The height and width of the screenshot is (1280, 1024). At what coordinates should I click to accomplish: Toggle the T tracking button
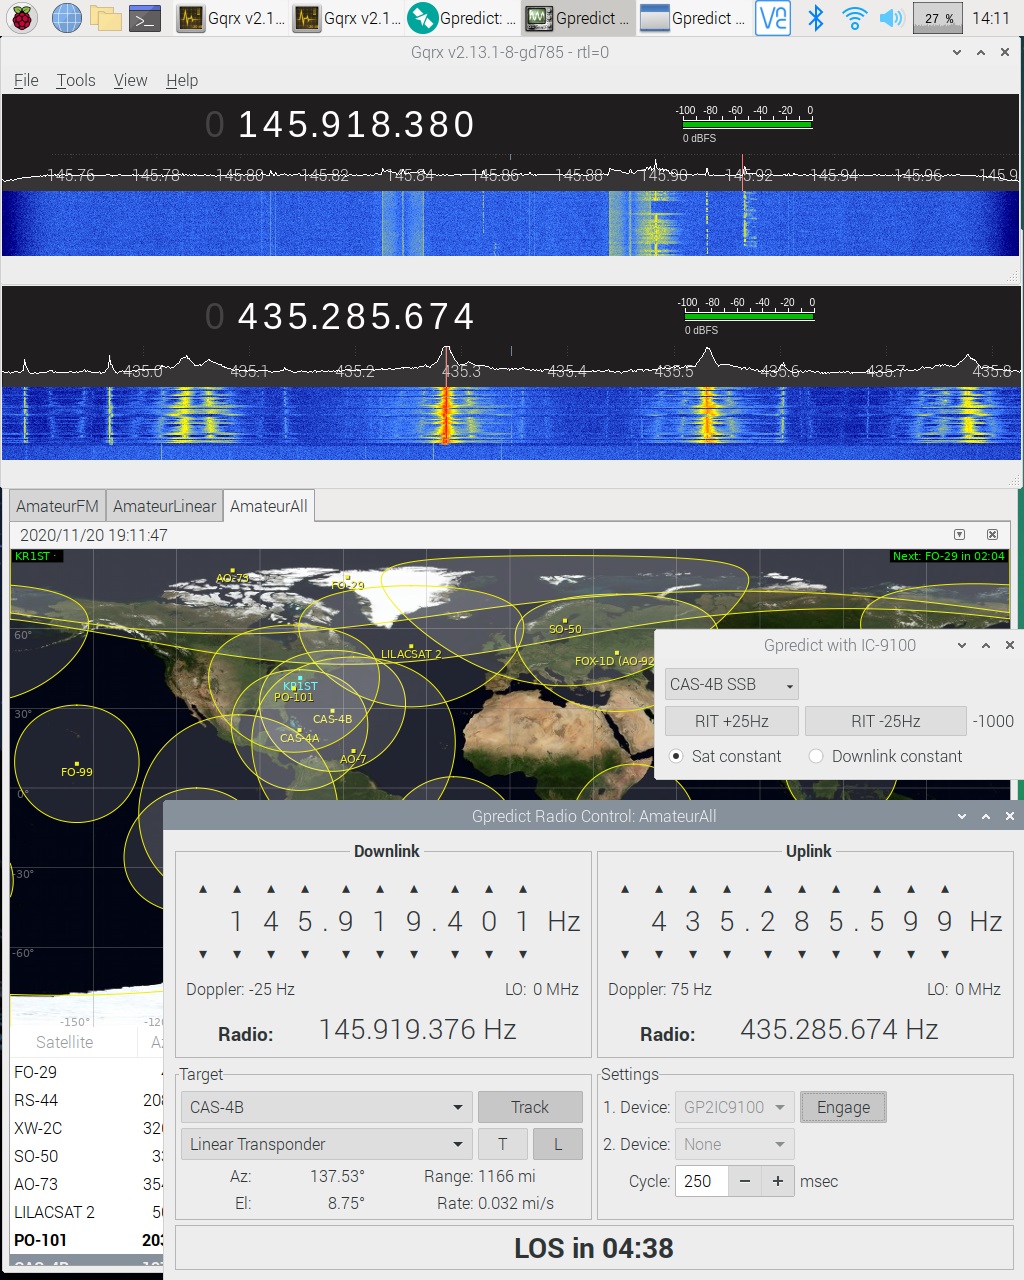tap(502, 1144)
